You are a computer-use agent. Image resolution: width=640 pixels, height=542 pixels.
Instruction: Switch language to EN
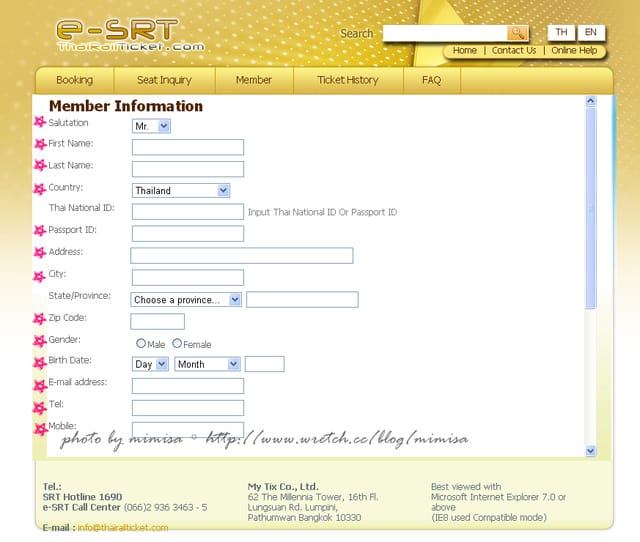coord(591,33)
